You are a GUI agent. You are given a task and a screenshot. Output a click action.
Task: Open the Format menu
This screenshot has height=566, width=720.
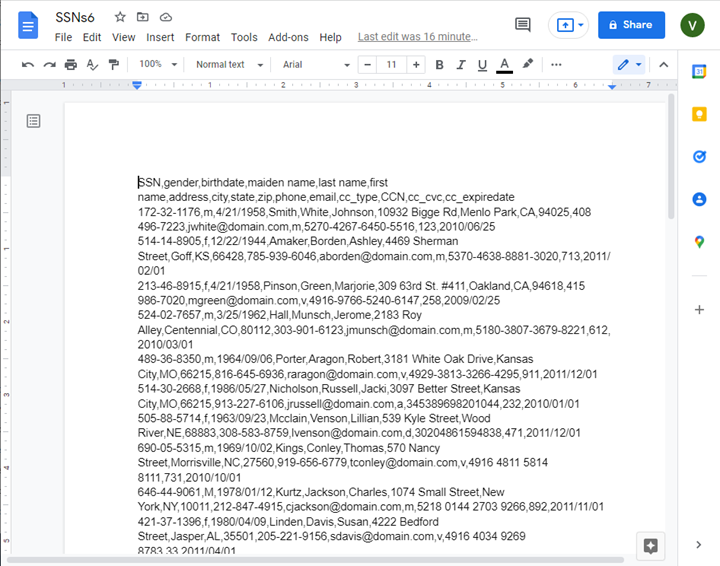pyautogui.click(x=202, y=37)
